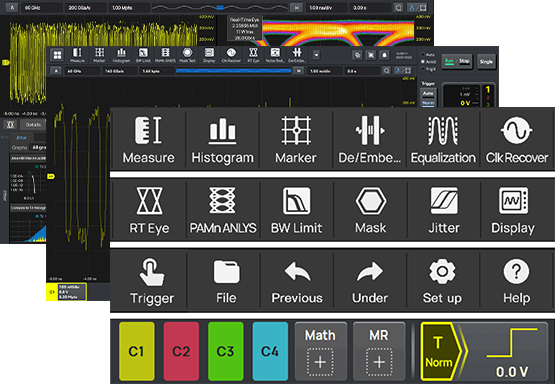Click the blue waveform overview bar in the middle window
555x384 pixels.
[x=234, y=71]
